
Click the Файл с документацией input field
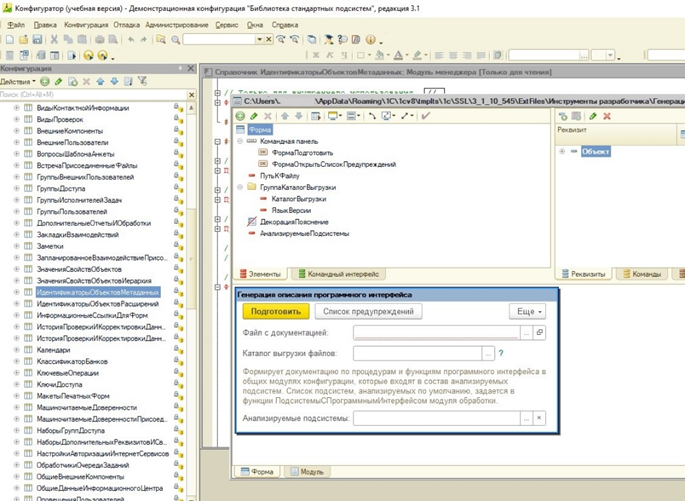point(436,333)
